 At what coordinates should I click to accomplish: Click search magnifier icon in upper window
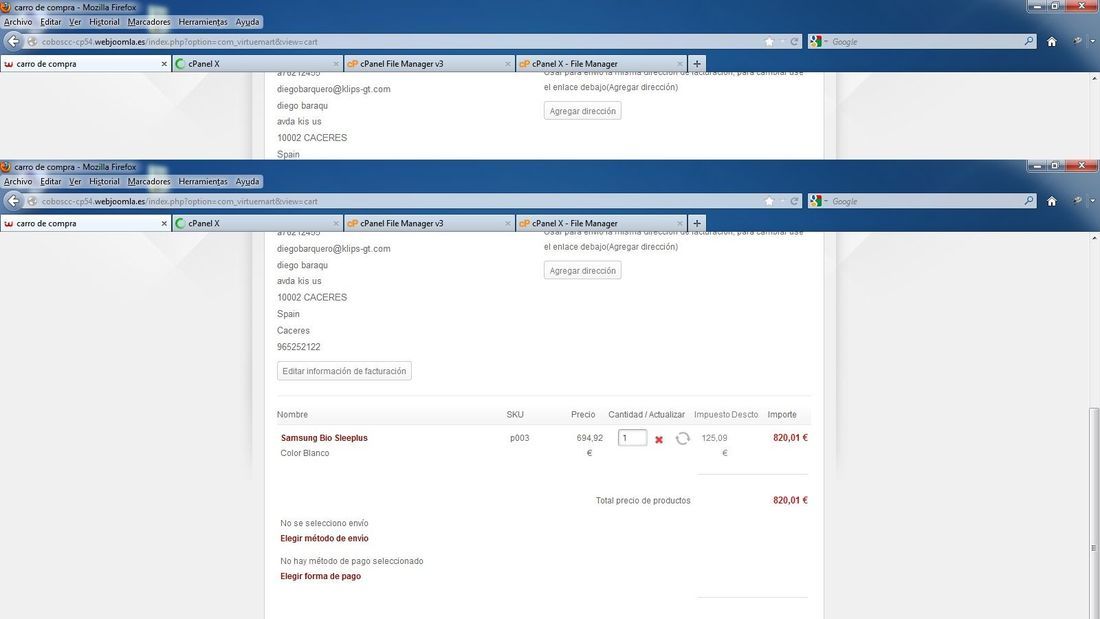click(x=1028, y=41)
